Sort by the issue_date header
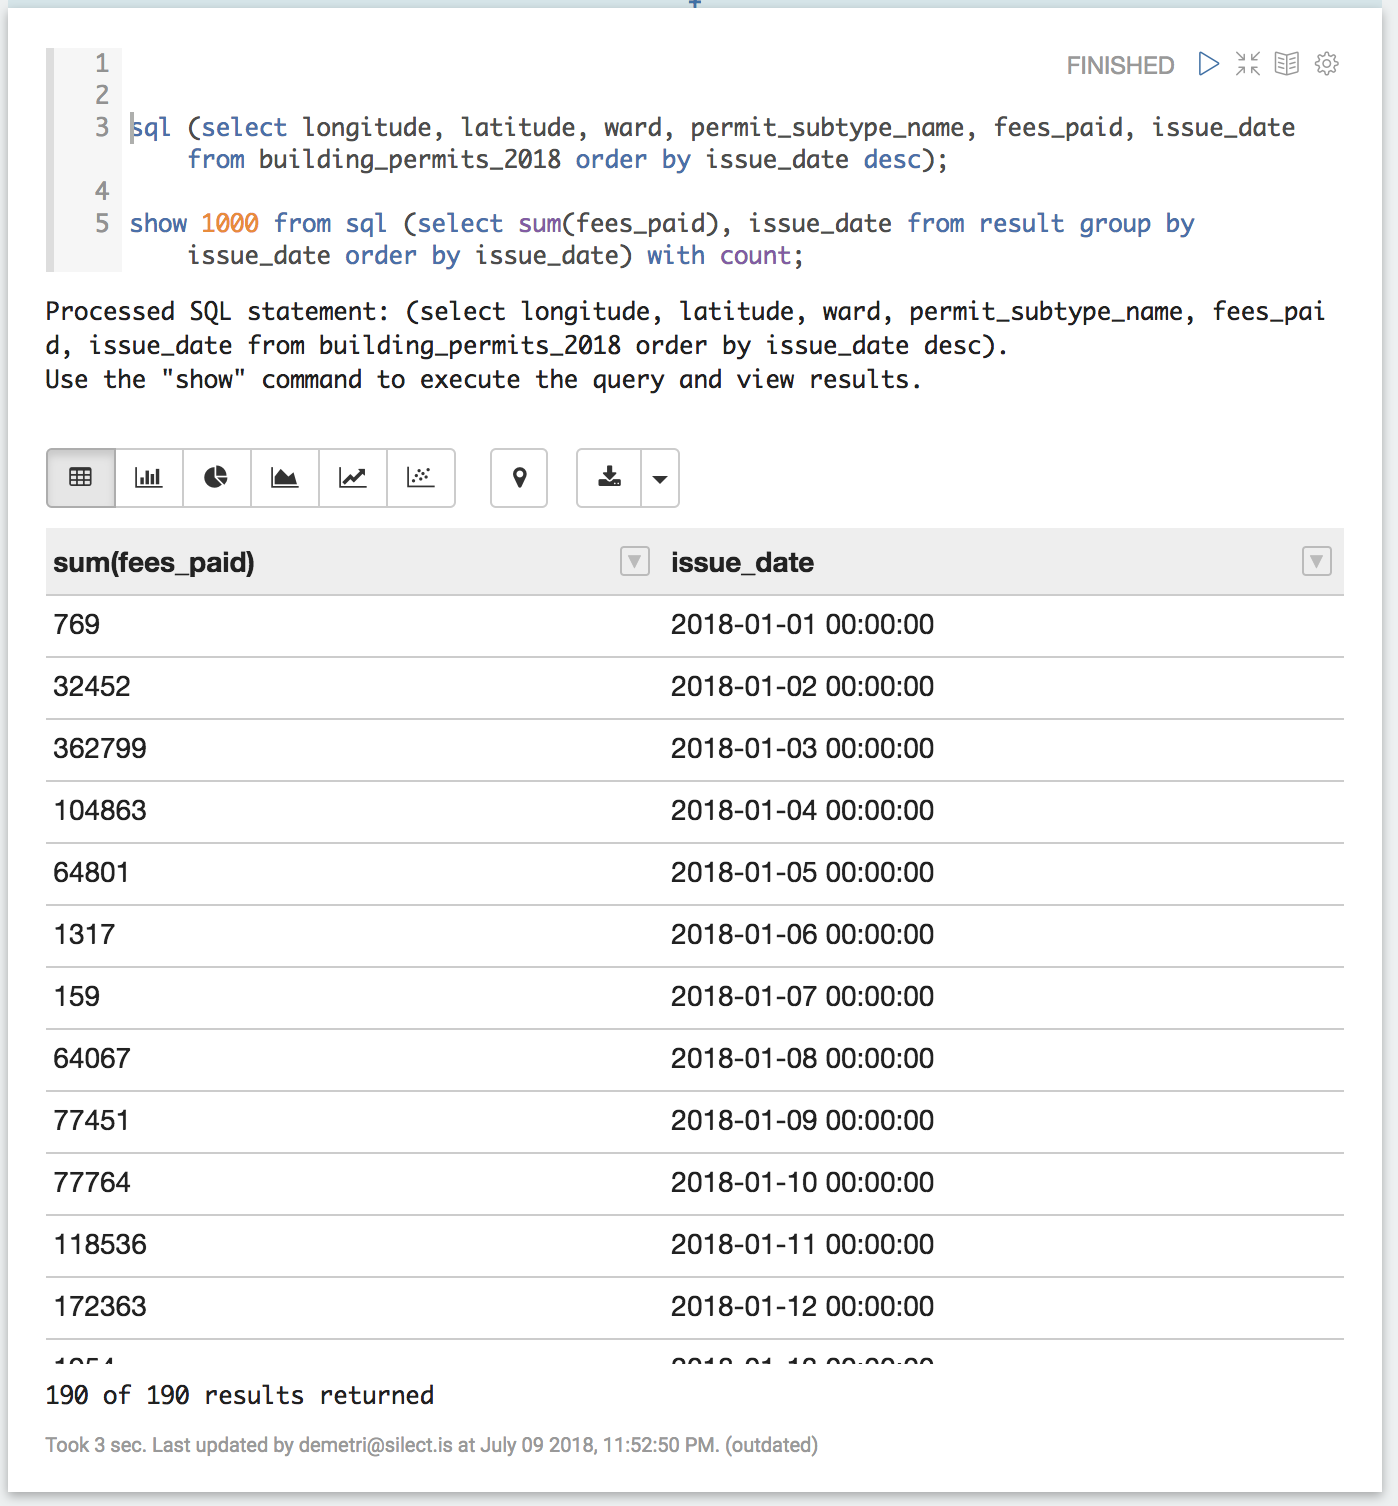The width and height of the screenshot is (1398, 1506). coord(742,562)
